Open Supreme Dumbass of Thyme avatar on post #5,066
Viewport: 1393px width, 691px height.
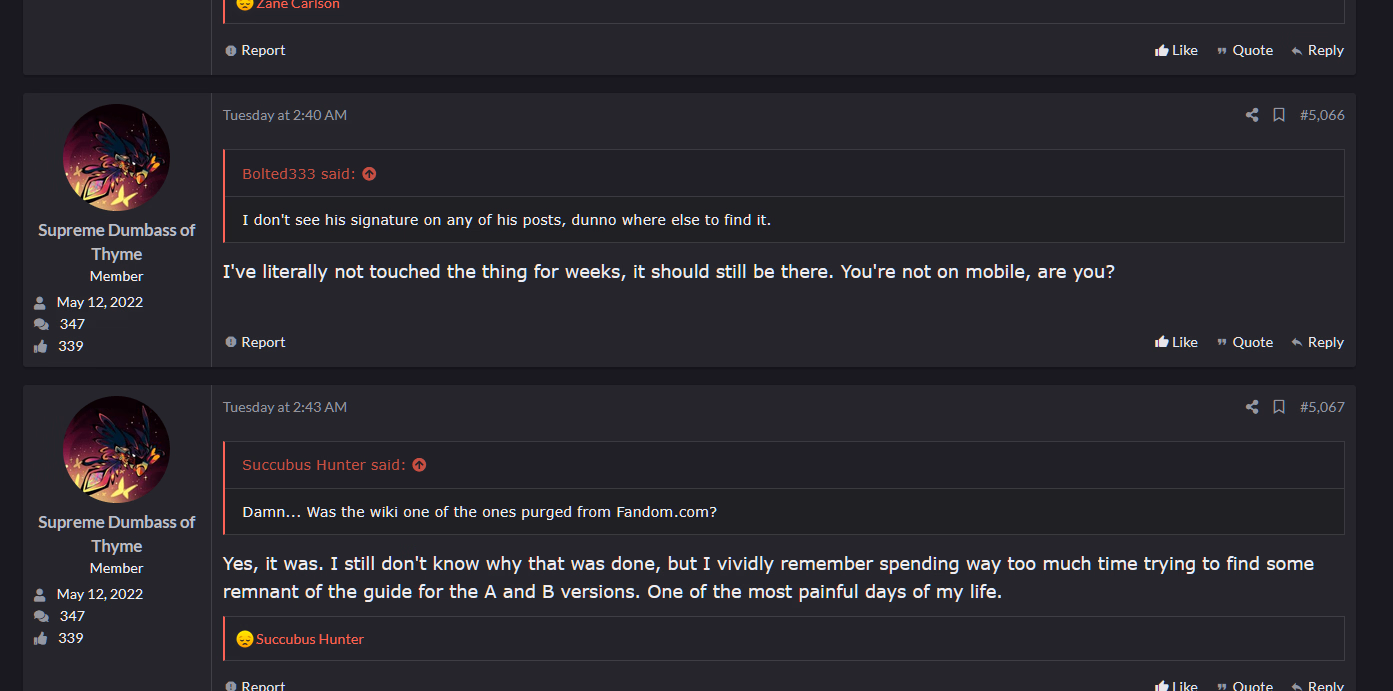tap(116, 157)
